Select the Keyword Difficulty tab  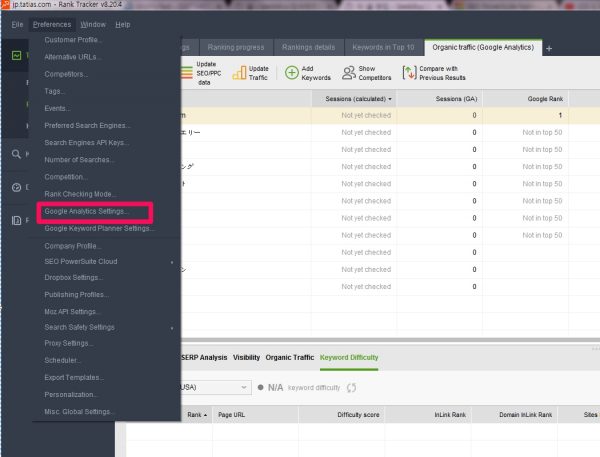coord(349,357)
